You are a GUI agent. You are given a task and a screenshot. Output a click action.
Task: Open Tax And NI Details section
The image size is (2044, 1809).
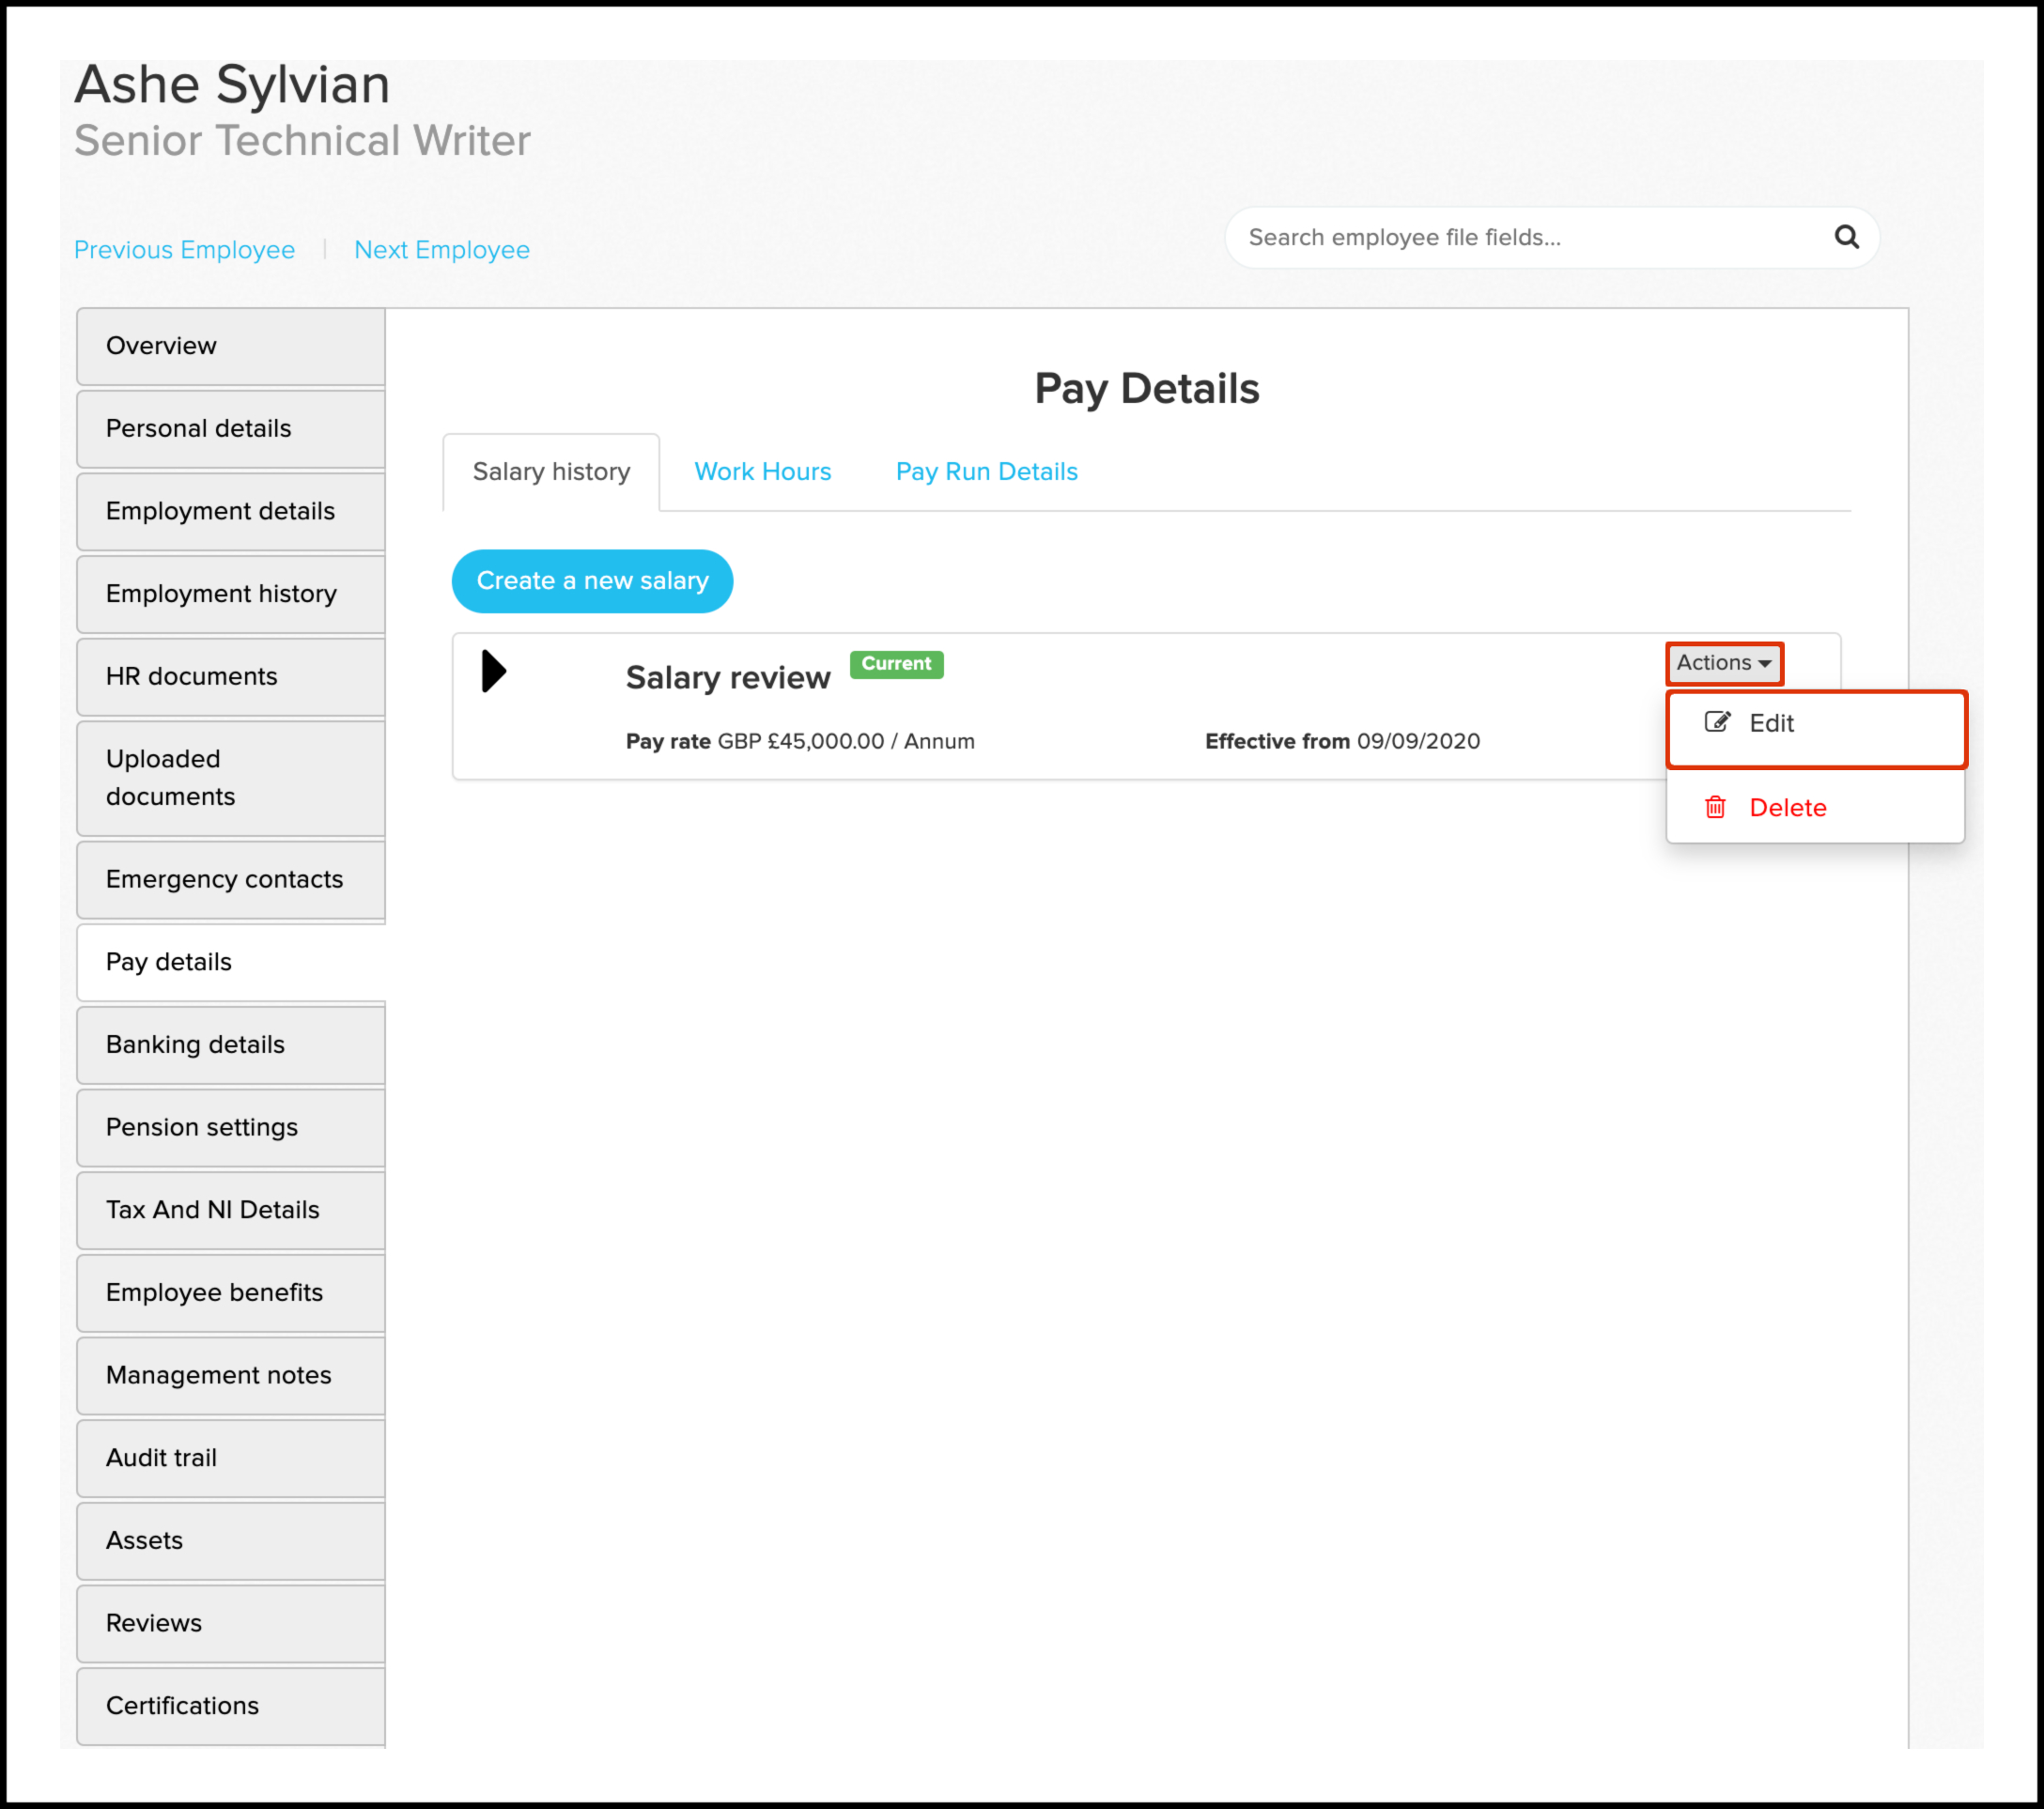click(212, 1209)
